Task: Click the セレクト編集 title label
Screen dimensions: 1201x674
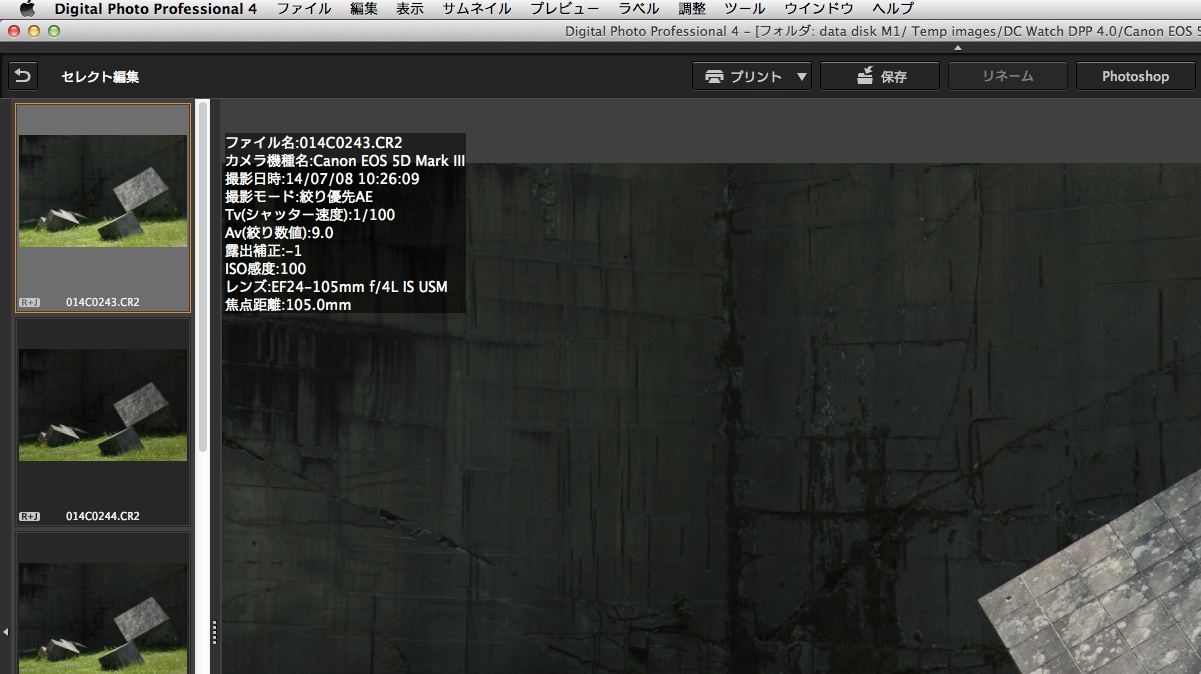Action: coord(100,77)
